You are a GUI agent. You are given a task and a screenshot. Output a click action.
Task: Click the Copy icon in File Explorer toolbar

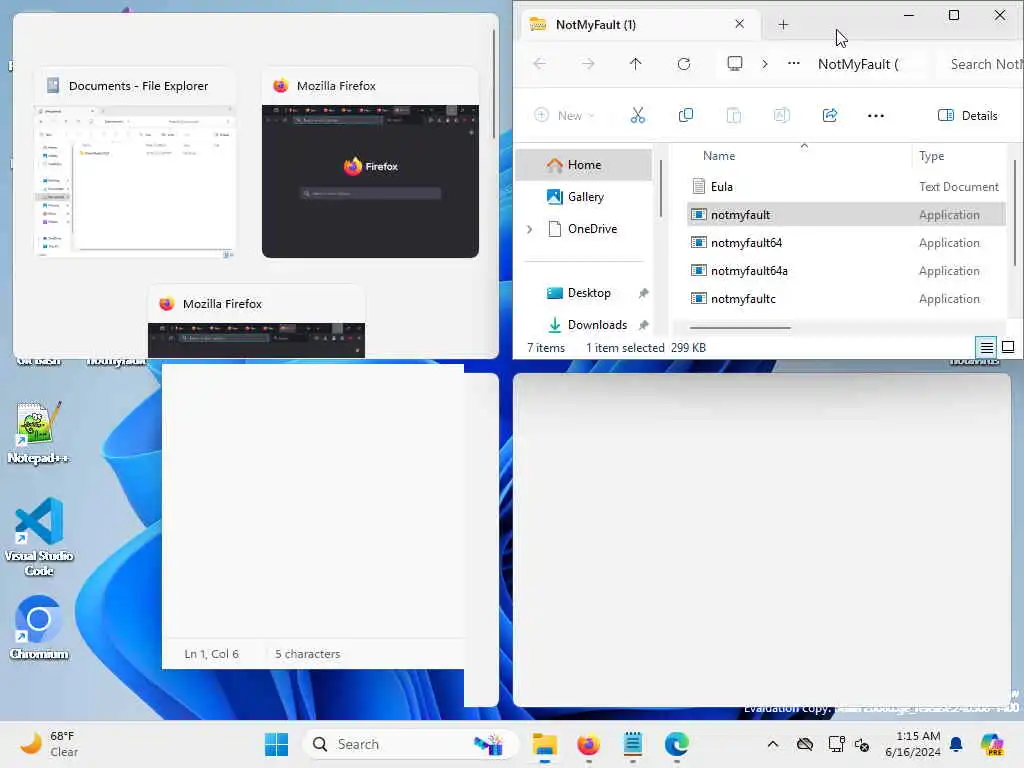(x=686, y=116)
